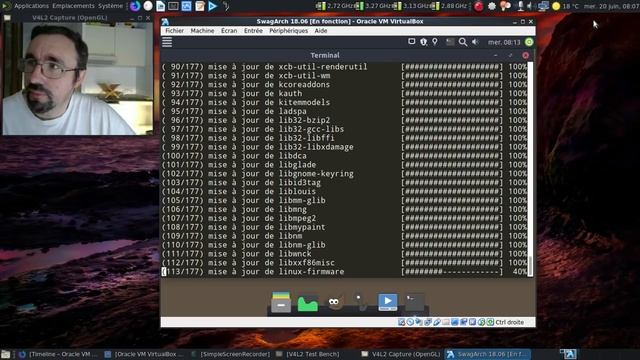The height and width of the screenshot is (360, 640).
Task: Click the gear tray icon in top panel
Action: coord(492,6)
